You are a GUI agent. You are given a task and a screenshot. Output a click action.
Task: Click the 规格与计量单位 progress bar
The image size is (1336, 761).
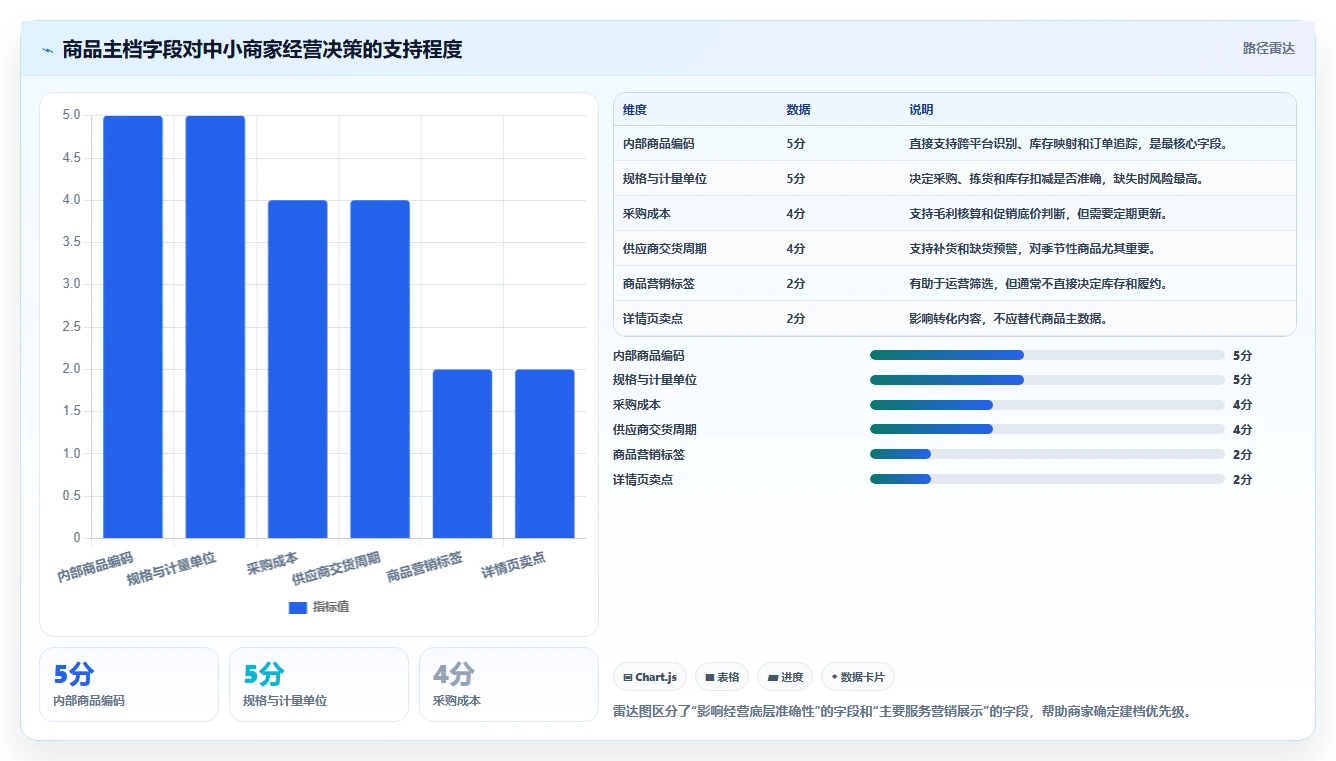coord(1047,380)
